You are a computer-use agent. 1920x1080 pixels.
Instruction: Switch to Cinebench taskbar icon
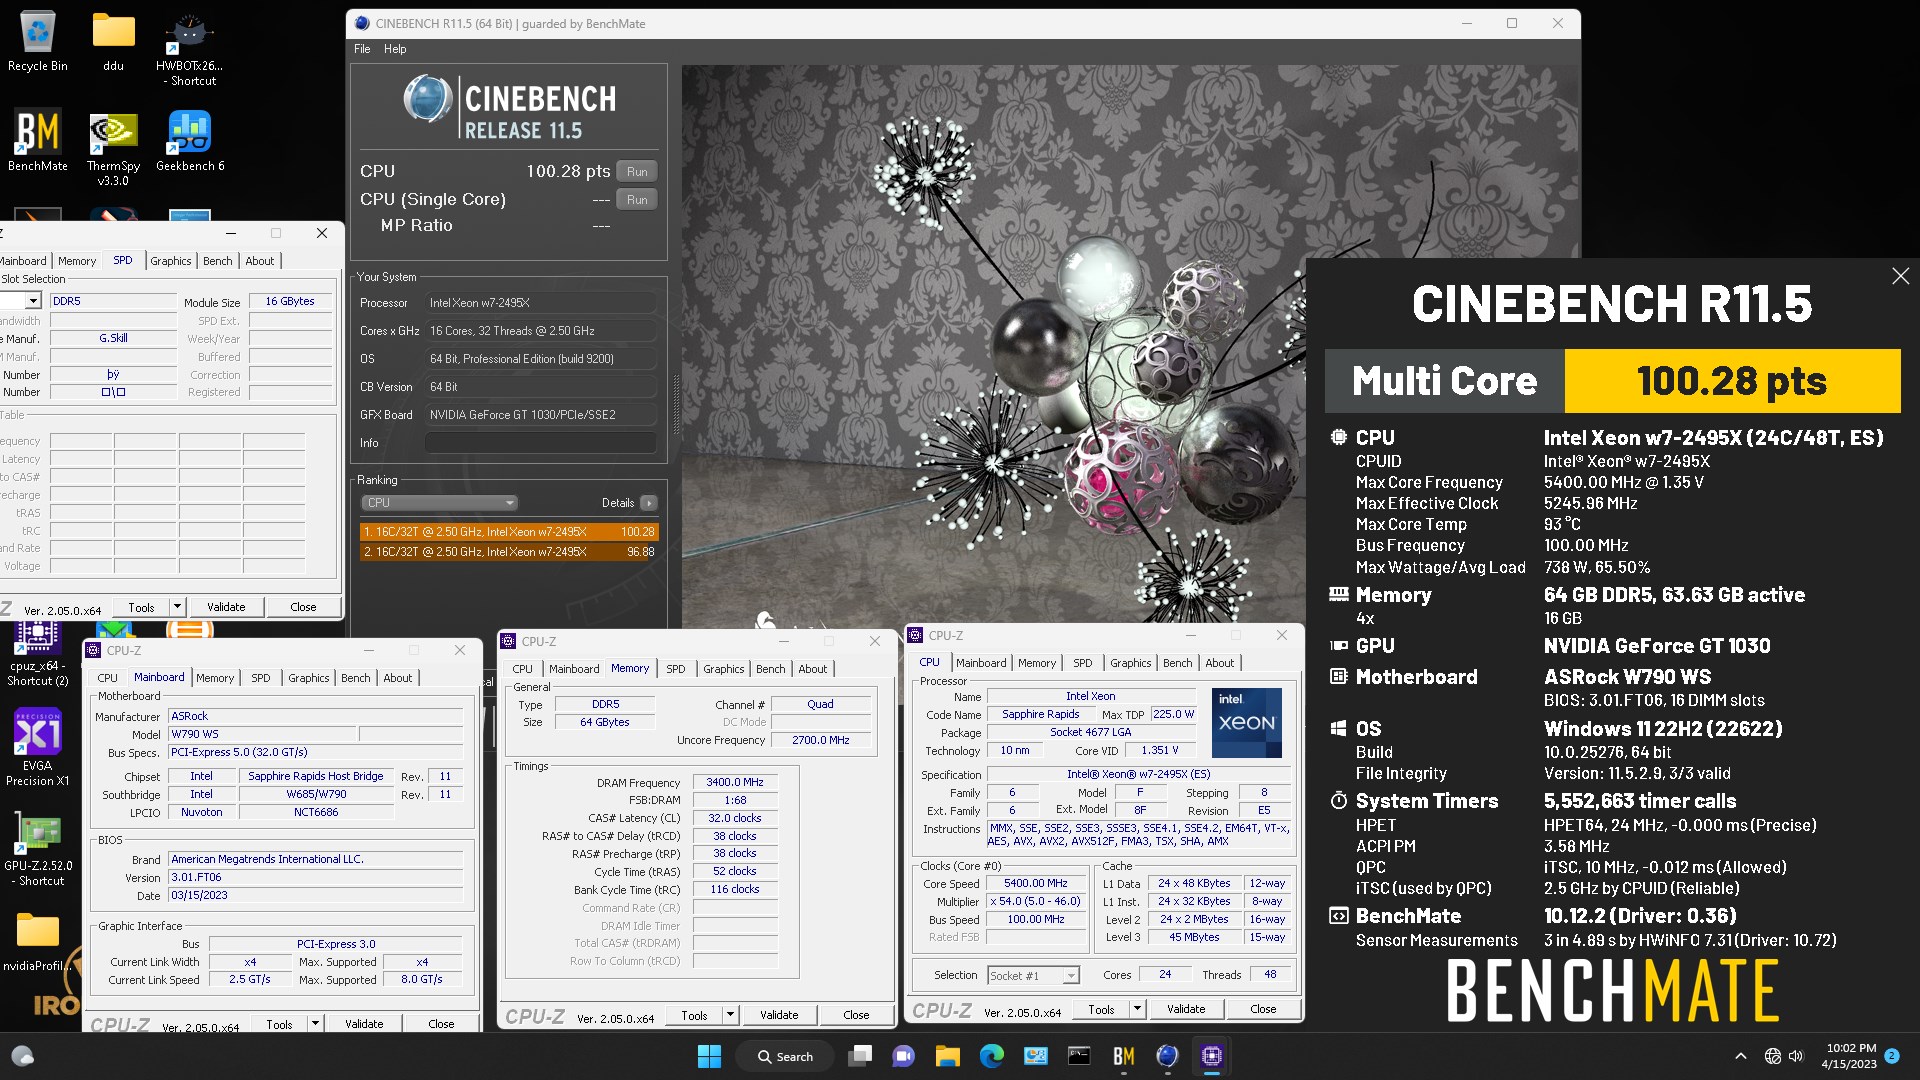coord(1167,1056)
